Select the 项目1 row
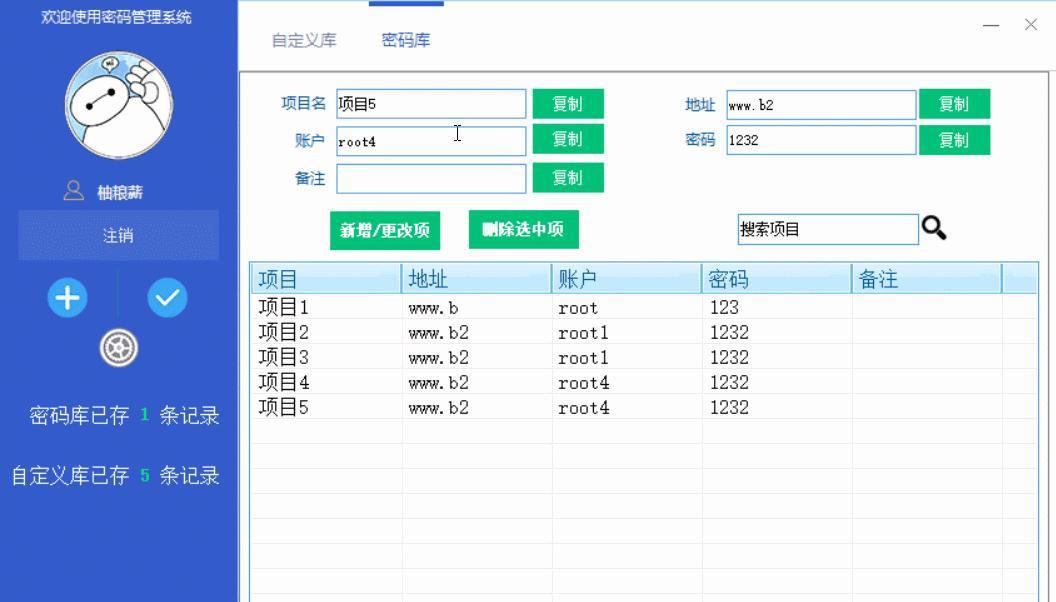1056x602 pixels. (644, 307)
